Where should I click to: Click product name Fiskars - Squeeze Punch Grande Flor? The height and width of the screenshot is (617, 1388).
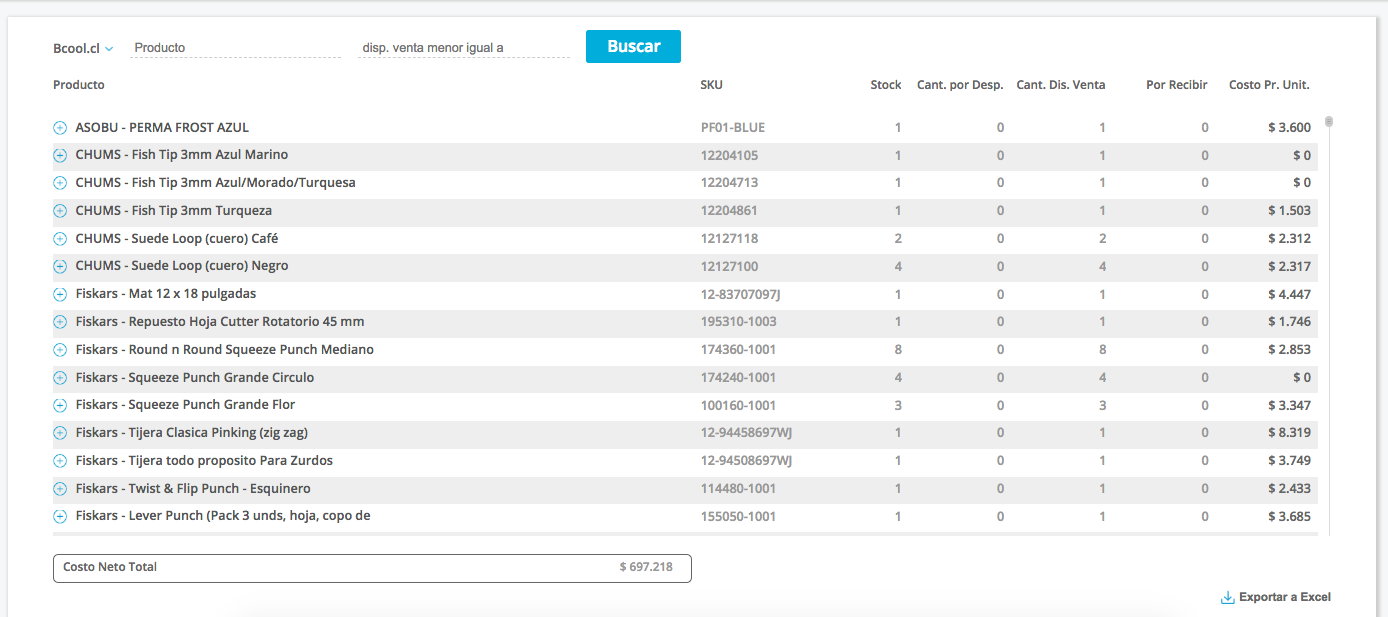[x=185, y=405]
